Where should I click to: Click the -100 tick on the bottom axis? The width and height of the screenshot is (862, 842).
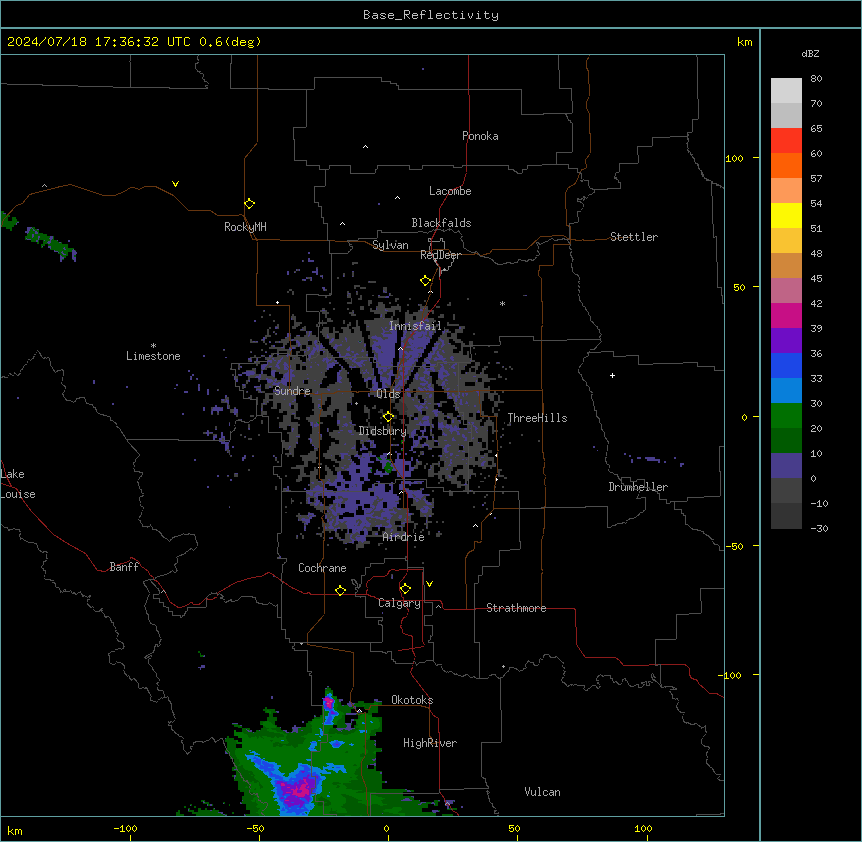126,829
